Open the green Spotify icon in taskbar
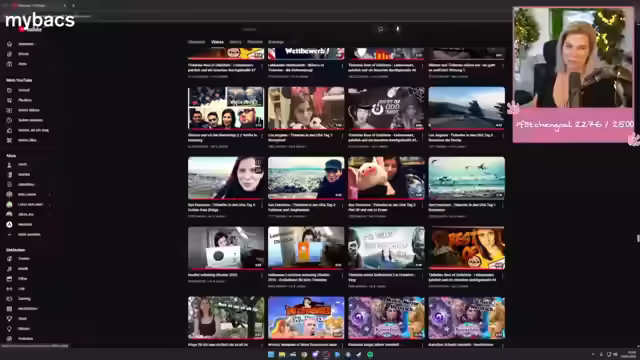Image resolution: width=640 pixels, height=360 pixels. pos(370,355)
